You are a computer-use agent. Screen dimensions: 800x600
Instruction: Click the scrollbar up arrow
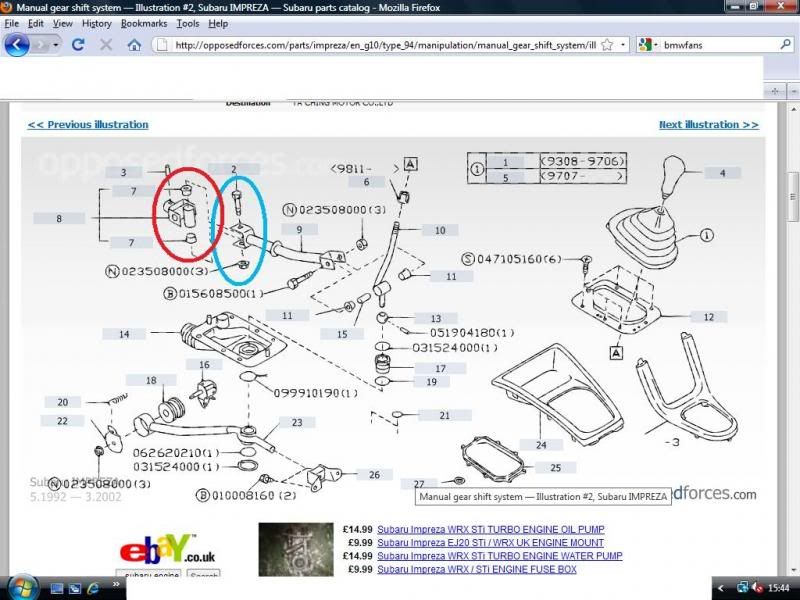point(793,109)
